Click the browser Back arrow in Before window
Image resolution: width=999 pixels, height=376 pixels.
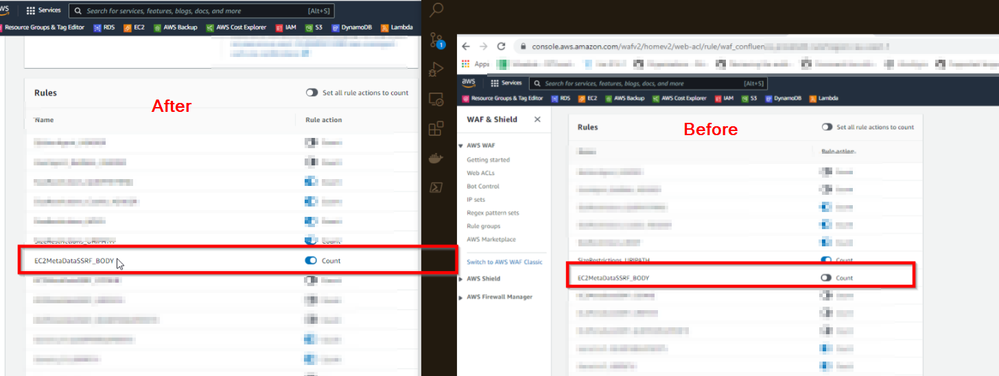[466, 47]
